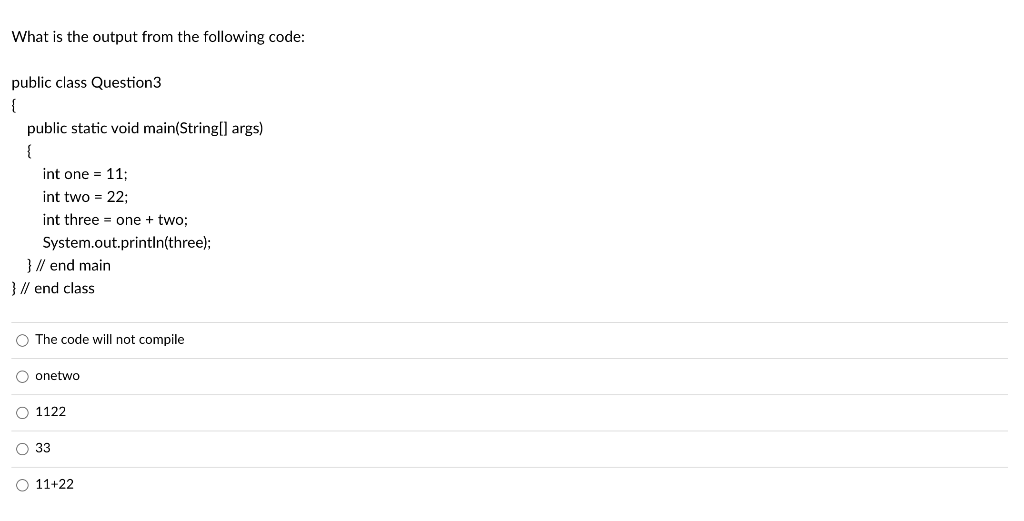Select the '11+22' radio button
1024x521 pixels.
click(x=22, y=484)
